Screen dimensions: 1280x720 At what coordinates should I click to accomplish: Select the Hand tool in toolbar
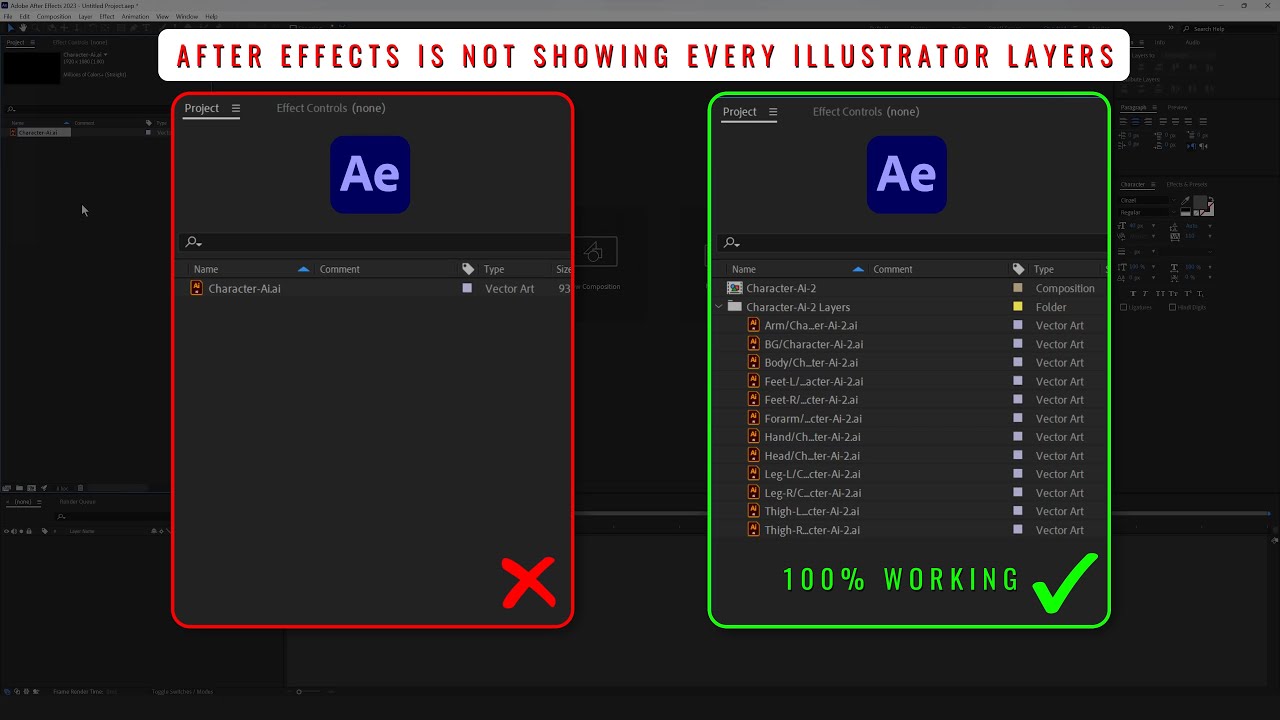click(23, 28)
